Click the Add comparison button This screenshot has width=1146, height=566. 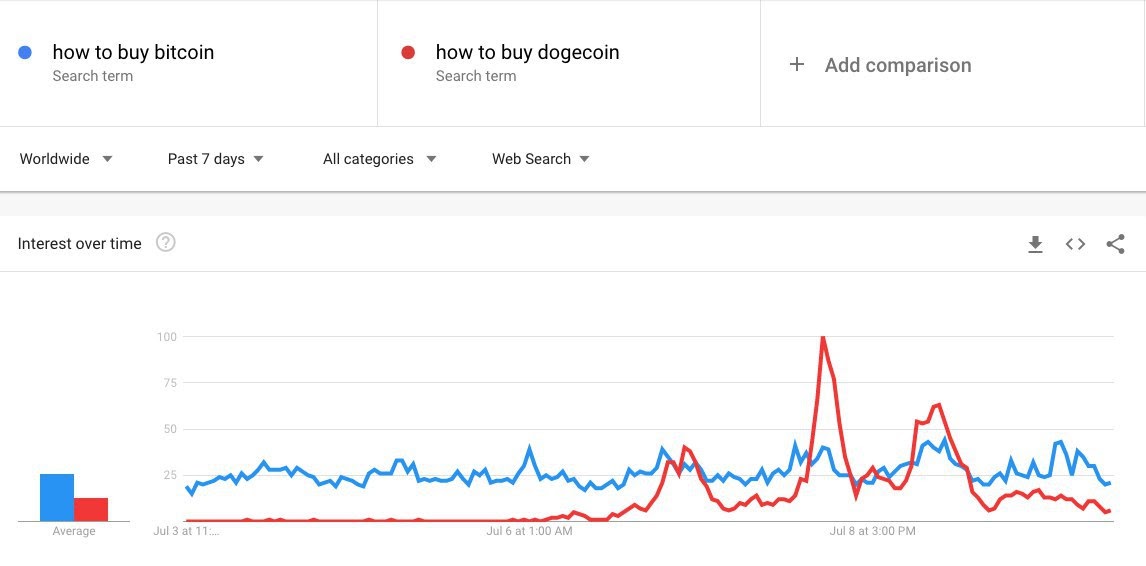(x=897, y=65)
